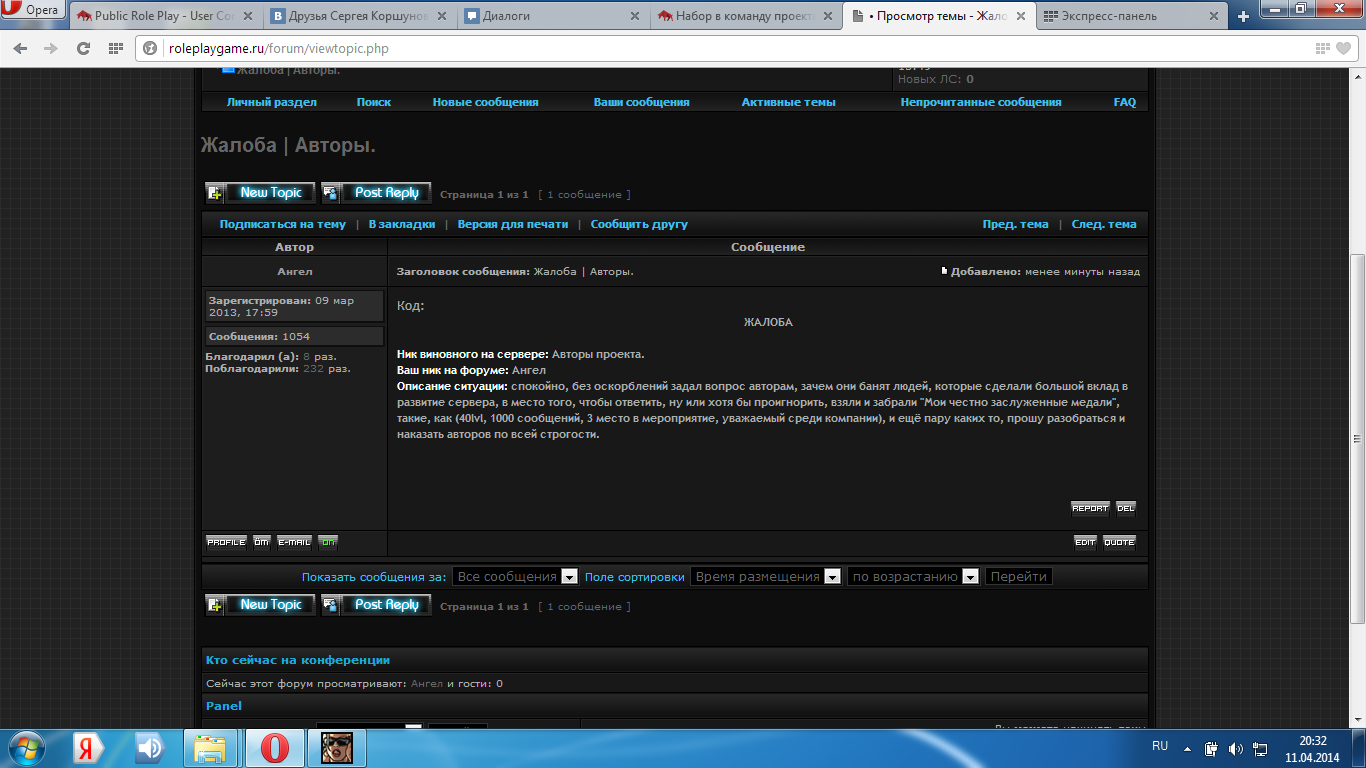Switch to the Набор в команду проекта tab

coord(746,16)
